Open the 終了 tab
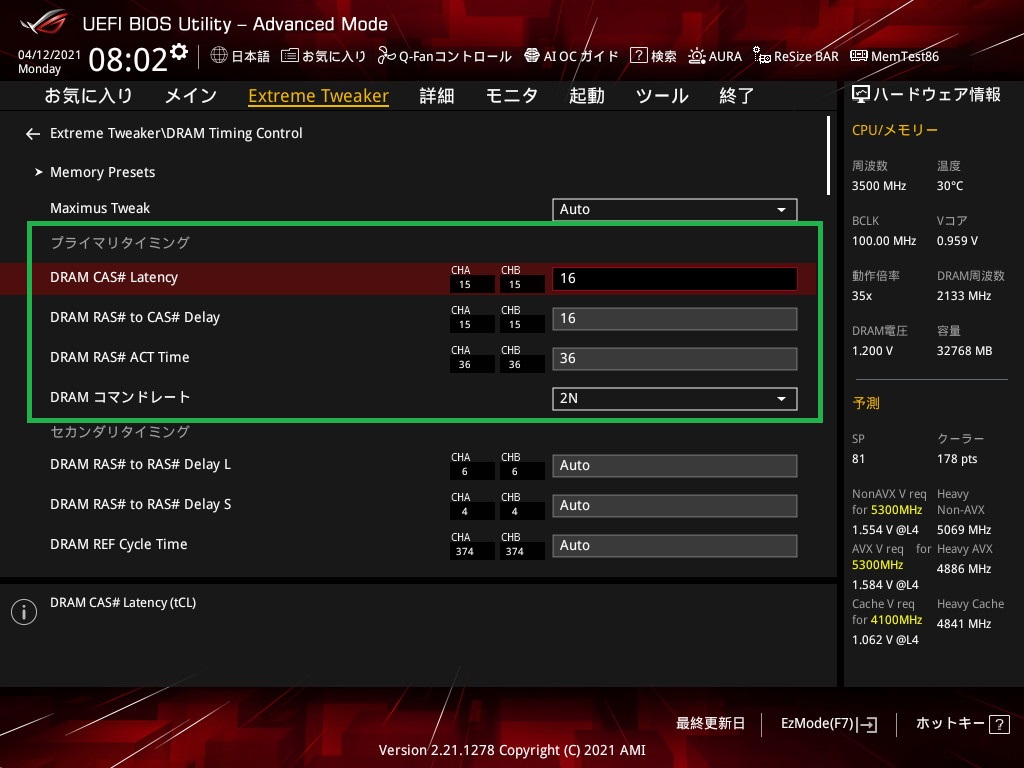1024x768 pixels. pyautogui.click(x=737, y=96)
